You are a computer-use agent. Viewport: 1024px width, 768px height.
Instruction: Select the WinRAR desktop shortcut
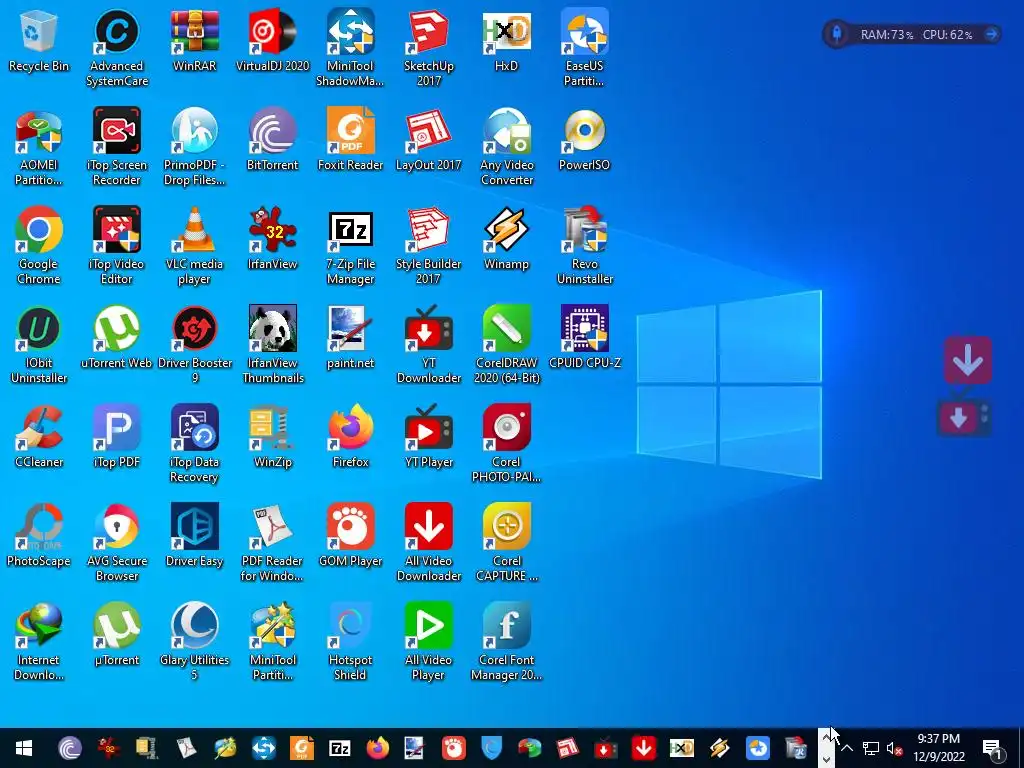tap(195, 40)
